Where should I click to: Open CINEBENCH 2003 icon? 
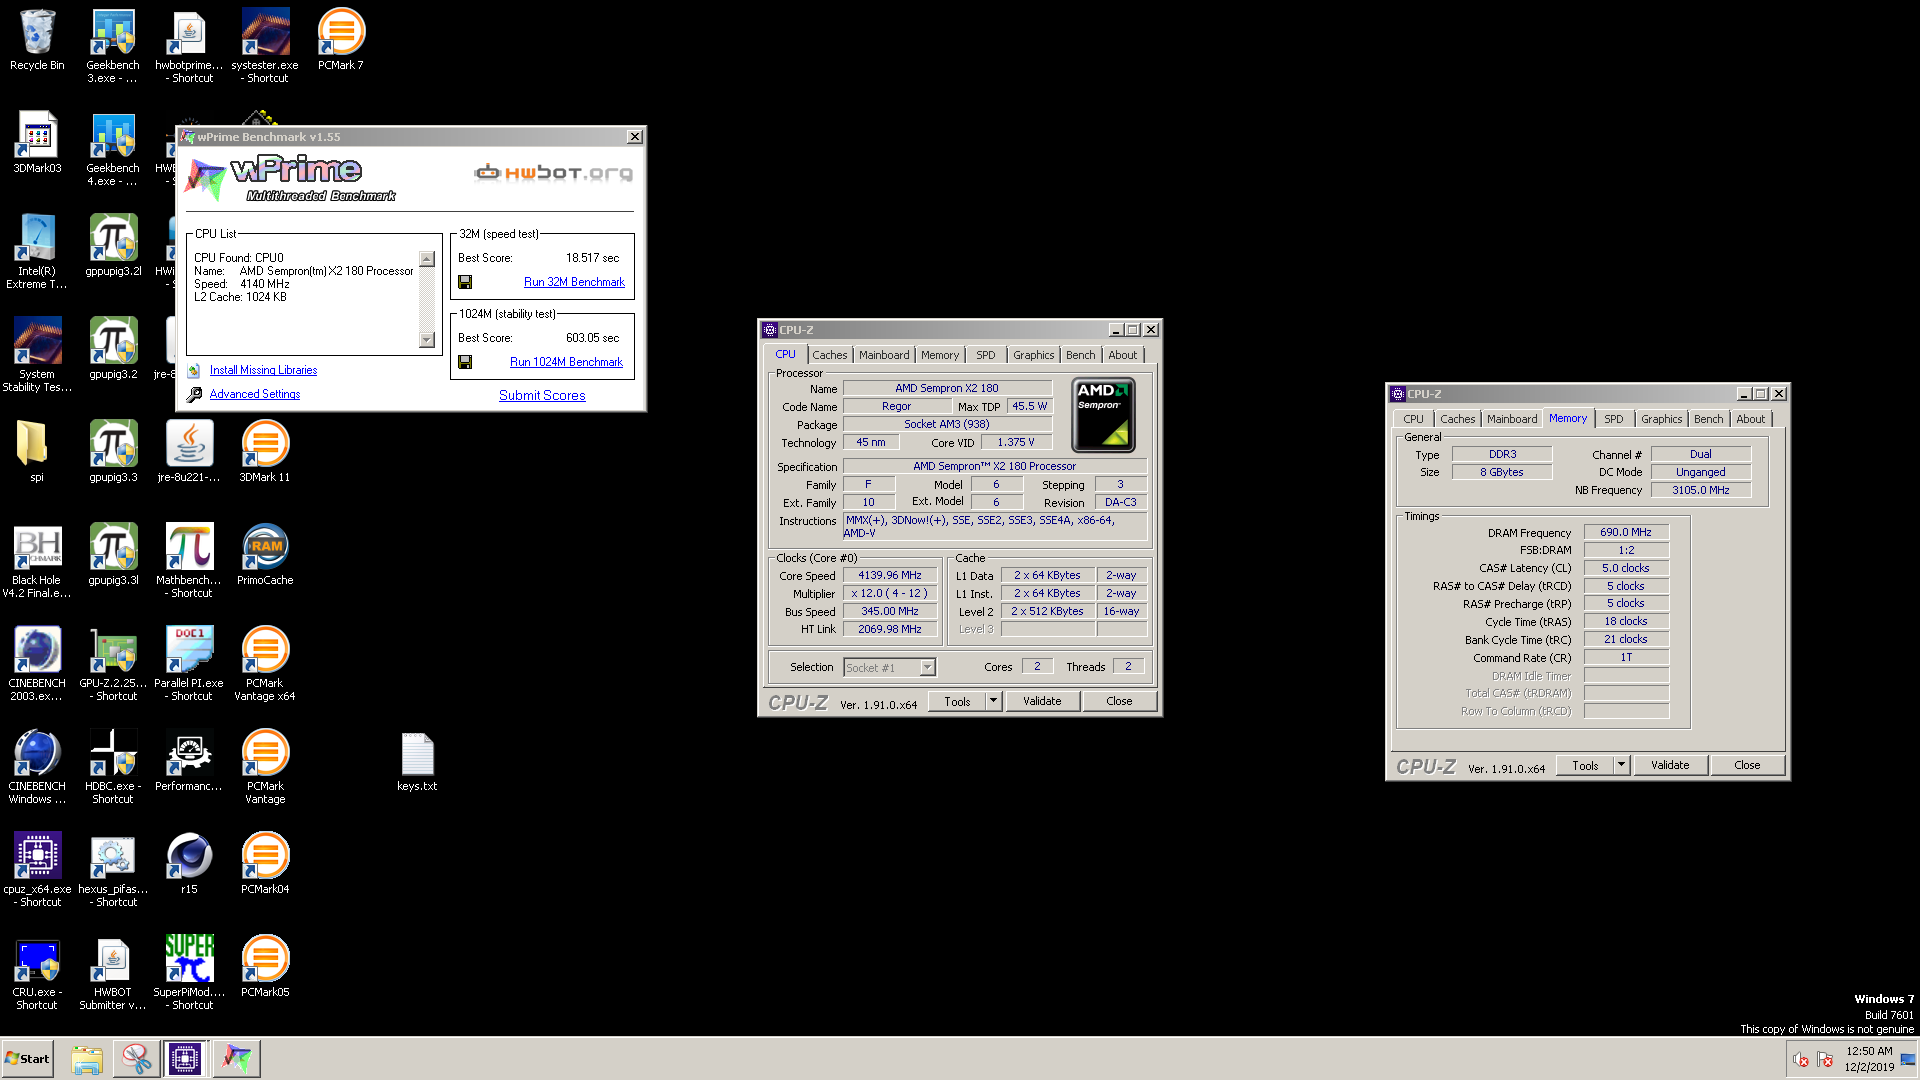(37, 663)
